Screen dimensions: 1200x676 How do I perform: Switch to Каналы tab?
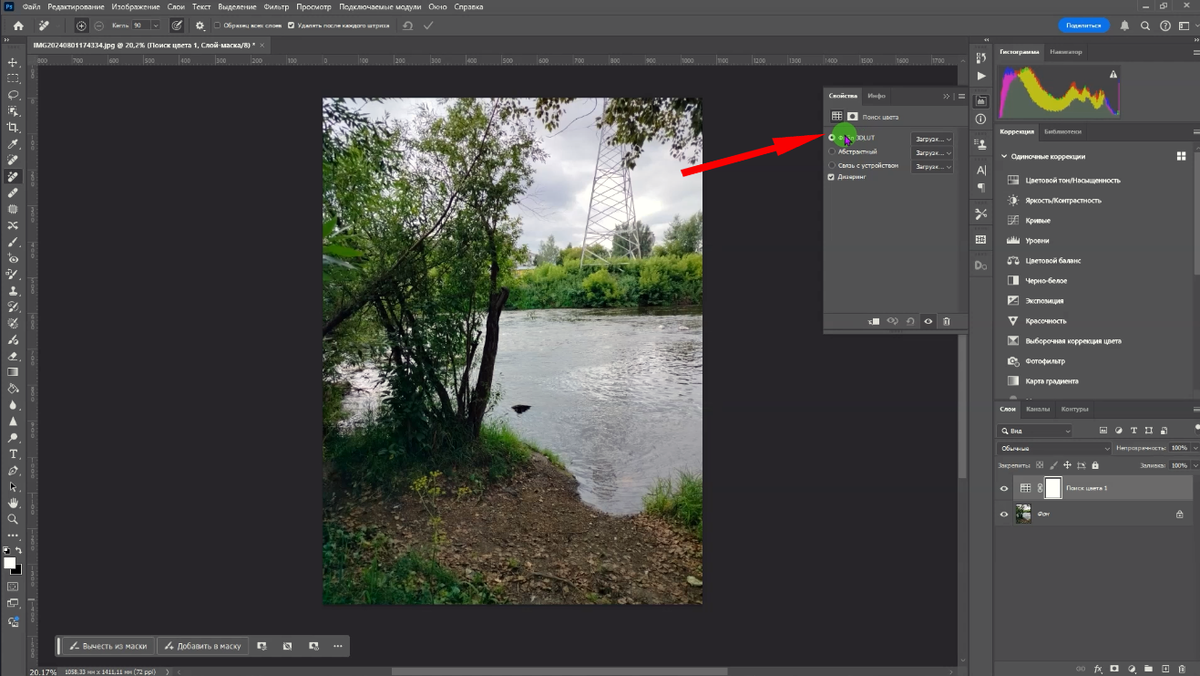coord(1038,409)
